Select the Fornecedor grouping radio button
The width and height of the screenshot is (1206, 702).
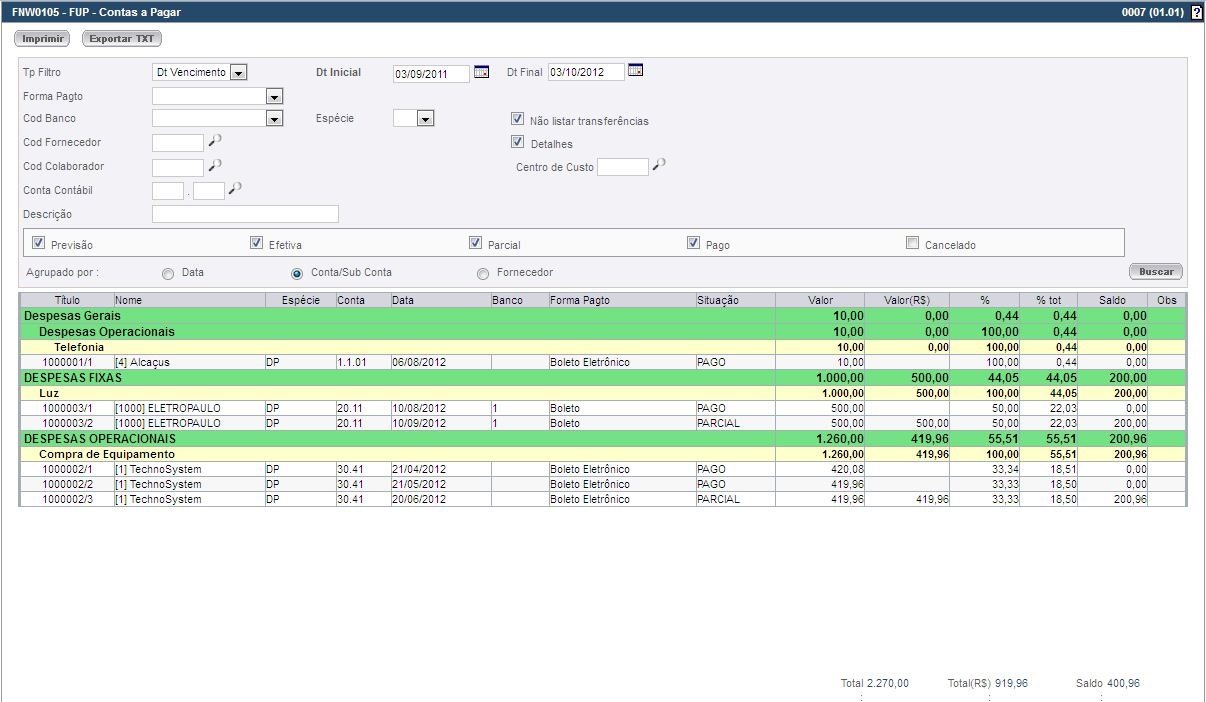pos(483,274)
